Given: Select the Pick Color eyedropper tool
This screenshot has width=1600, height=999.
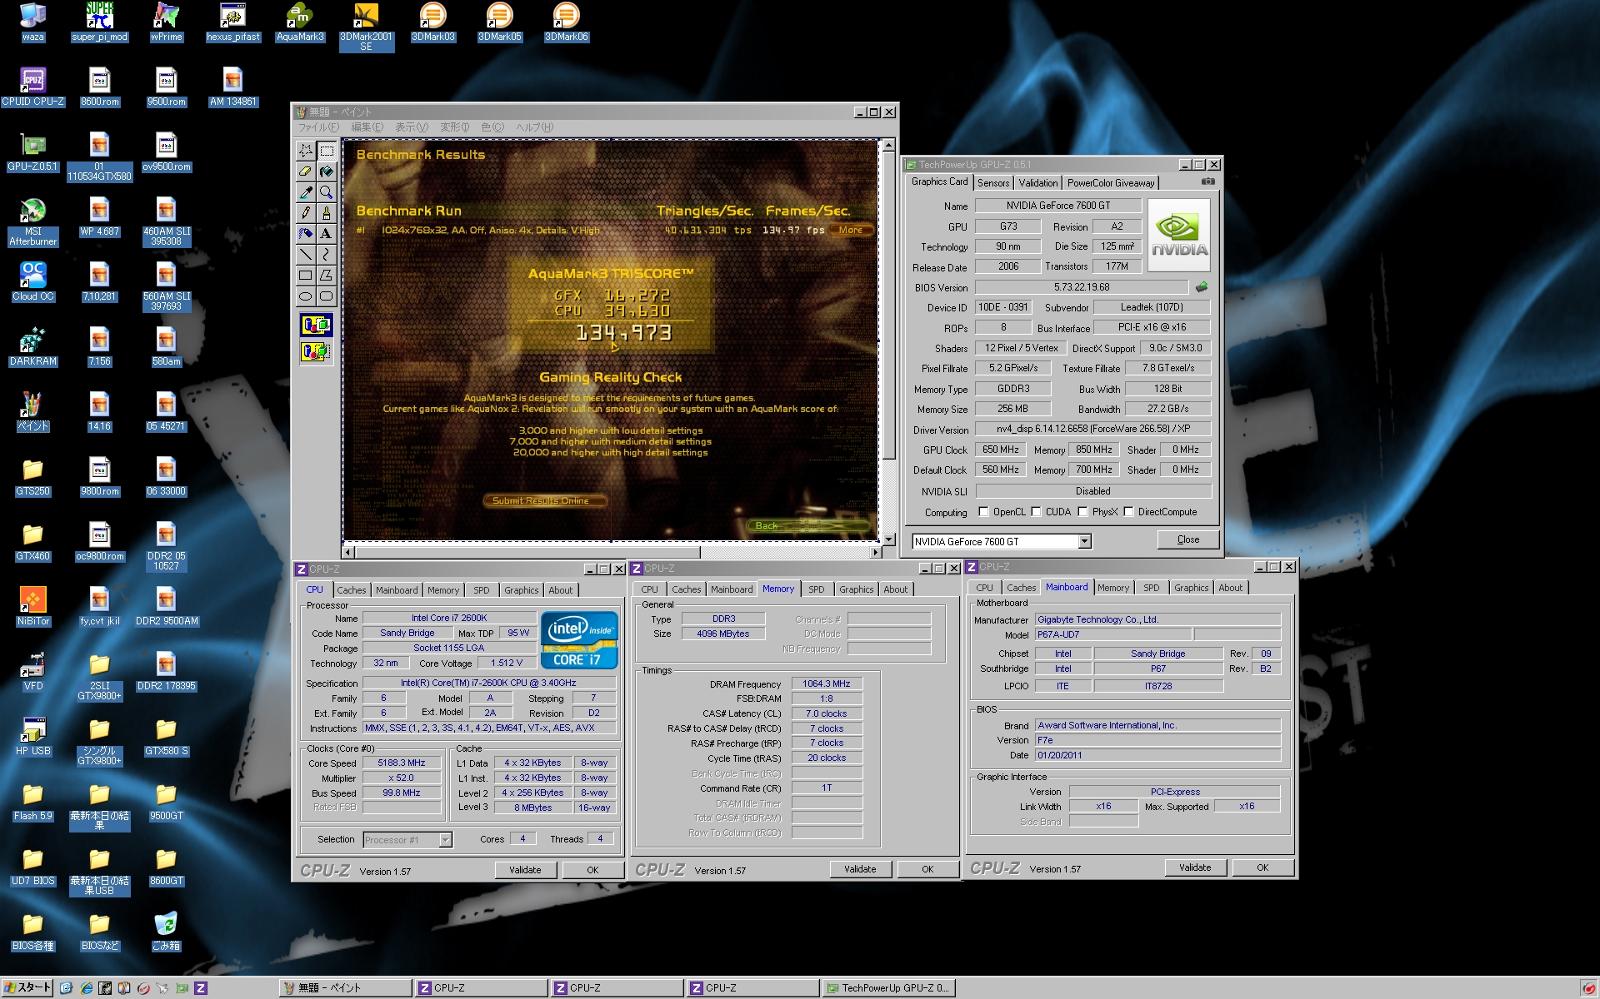Looking at the screenshot, I should [306, 192].
